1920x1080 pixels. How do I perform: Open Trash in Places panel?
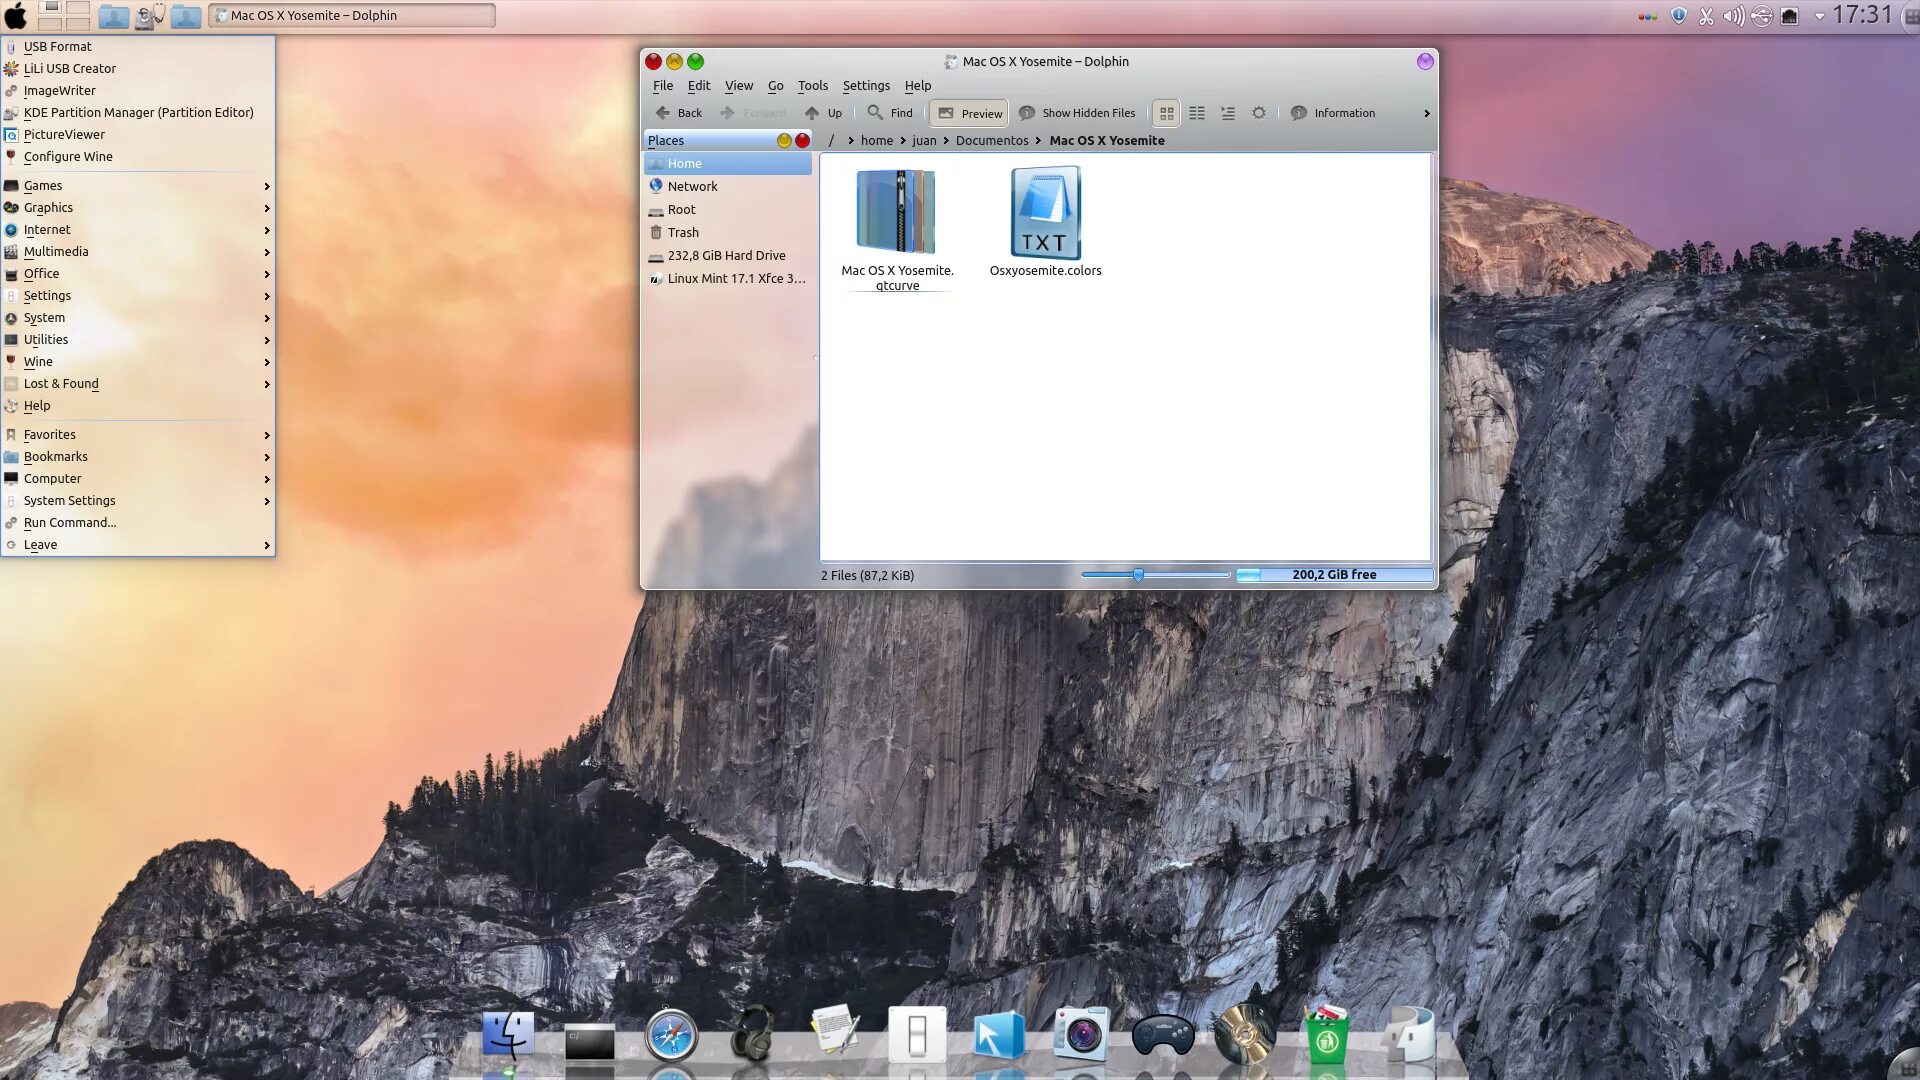[683, 233]
